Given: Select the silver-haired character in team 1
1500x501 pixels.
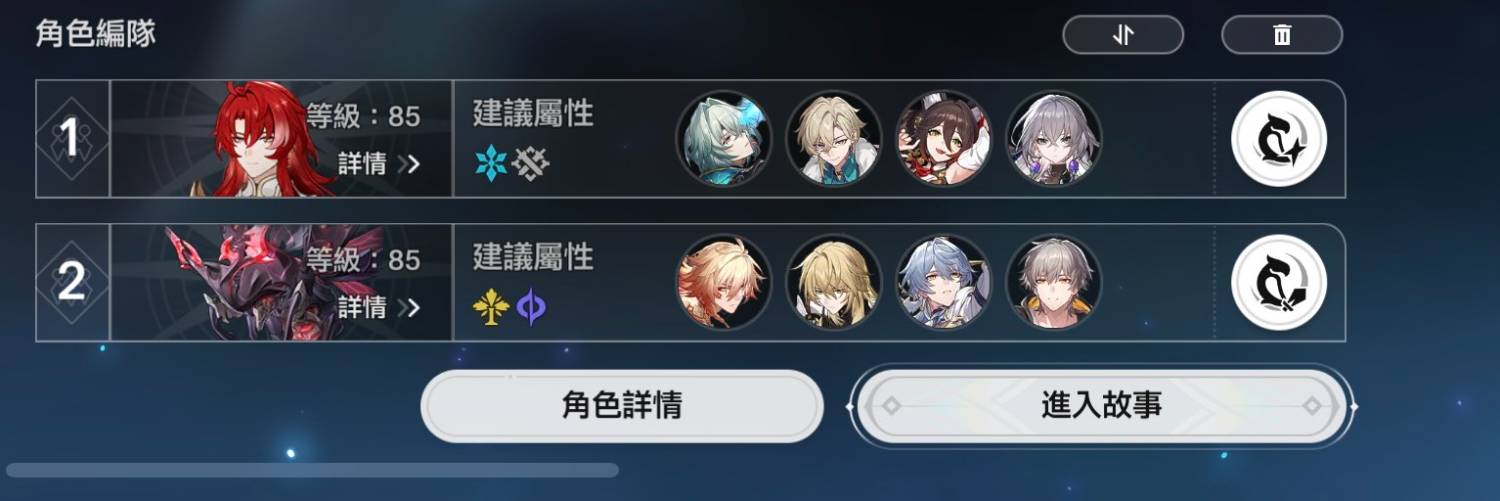Looking at the screenshot, I should tap(1054, 139).
